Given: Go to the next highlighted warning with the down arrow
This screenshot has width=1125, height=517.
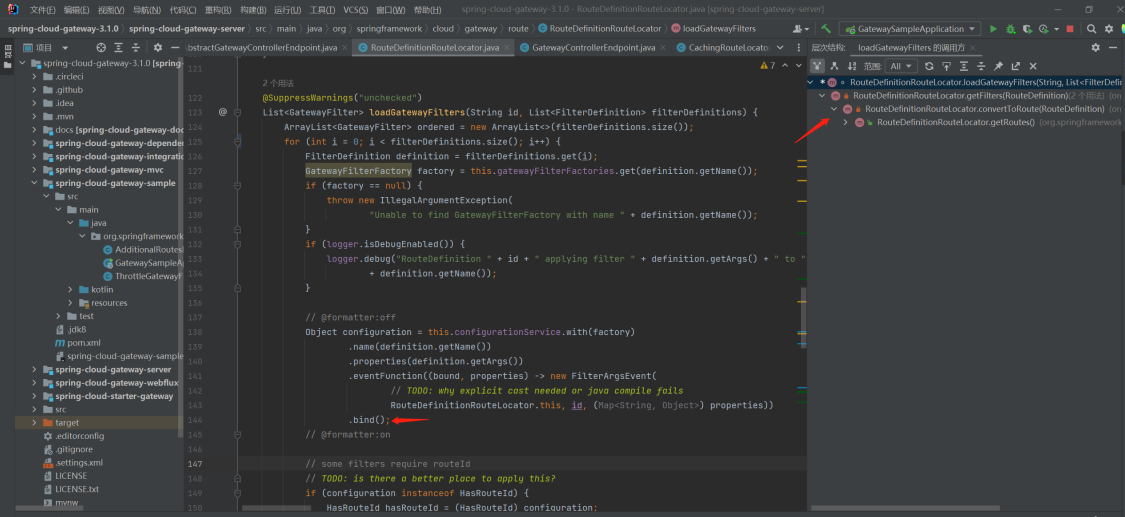Looking at the screenshot, I should (x=799, y=65).
